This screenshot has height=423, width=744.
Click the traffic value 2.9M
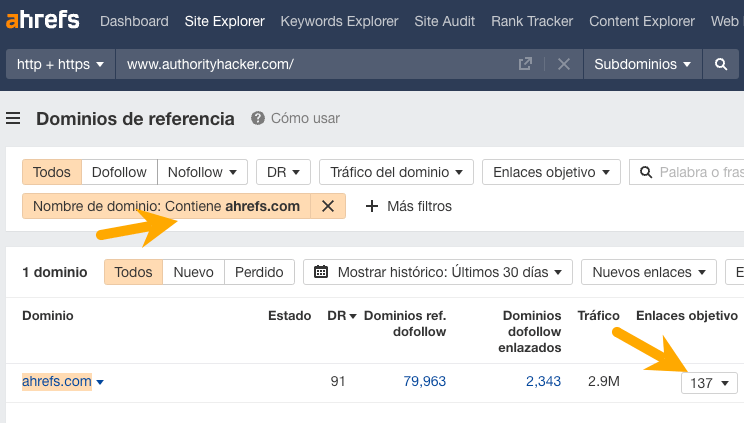pyautogui.click(x=604, y=381)
